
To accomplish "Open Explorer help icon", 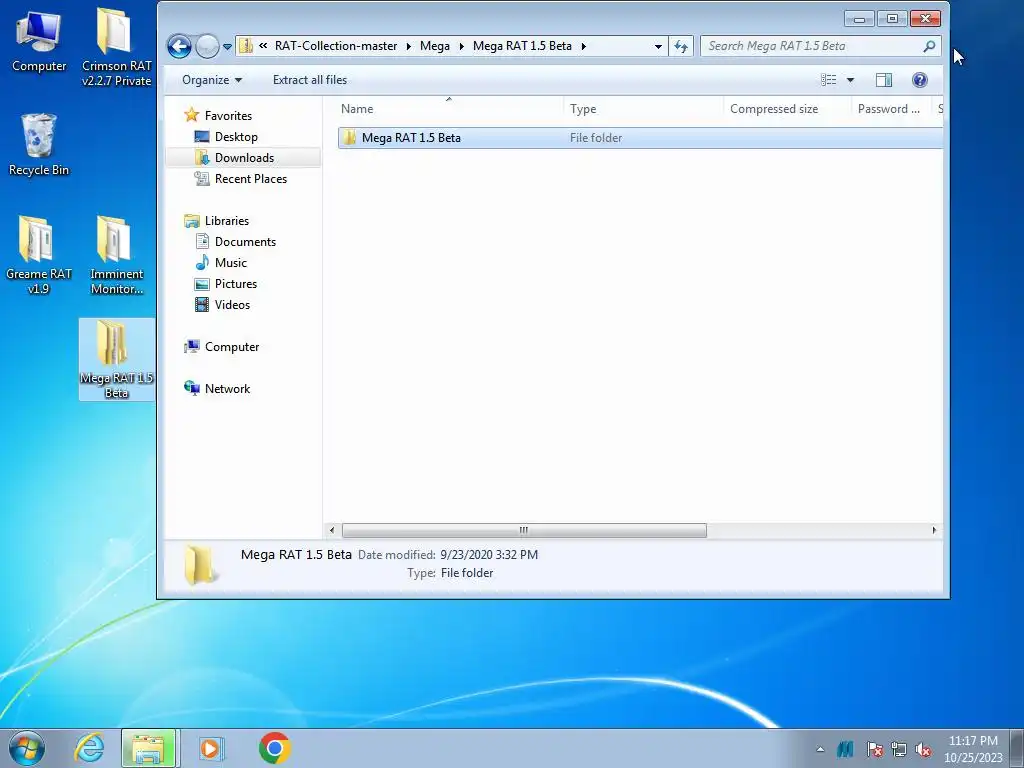I will point(920,80).
